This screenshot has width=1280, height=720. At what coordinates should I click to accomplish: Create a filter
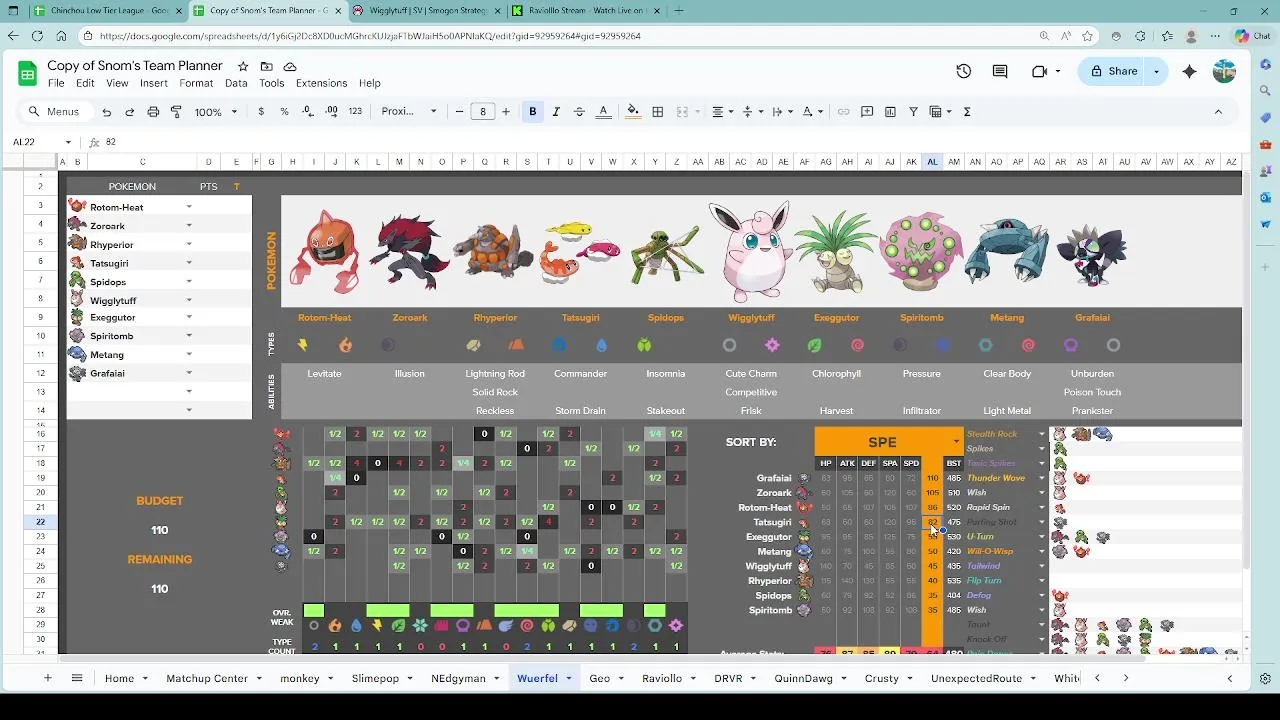(913, 112)
